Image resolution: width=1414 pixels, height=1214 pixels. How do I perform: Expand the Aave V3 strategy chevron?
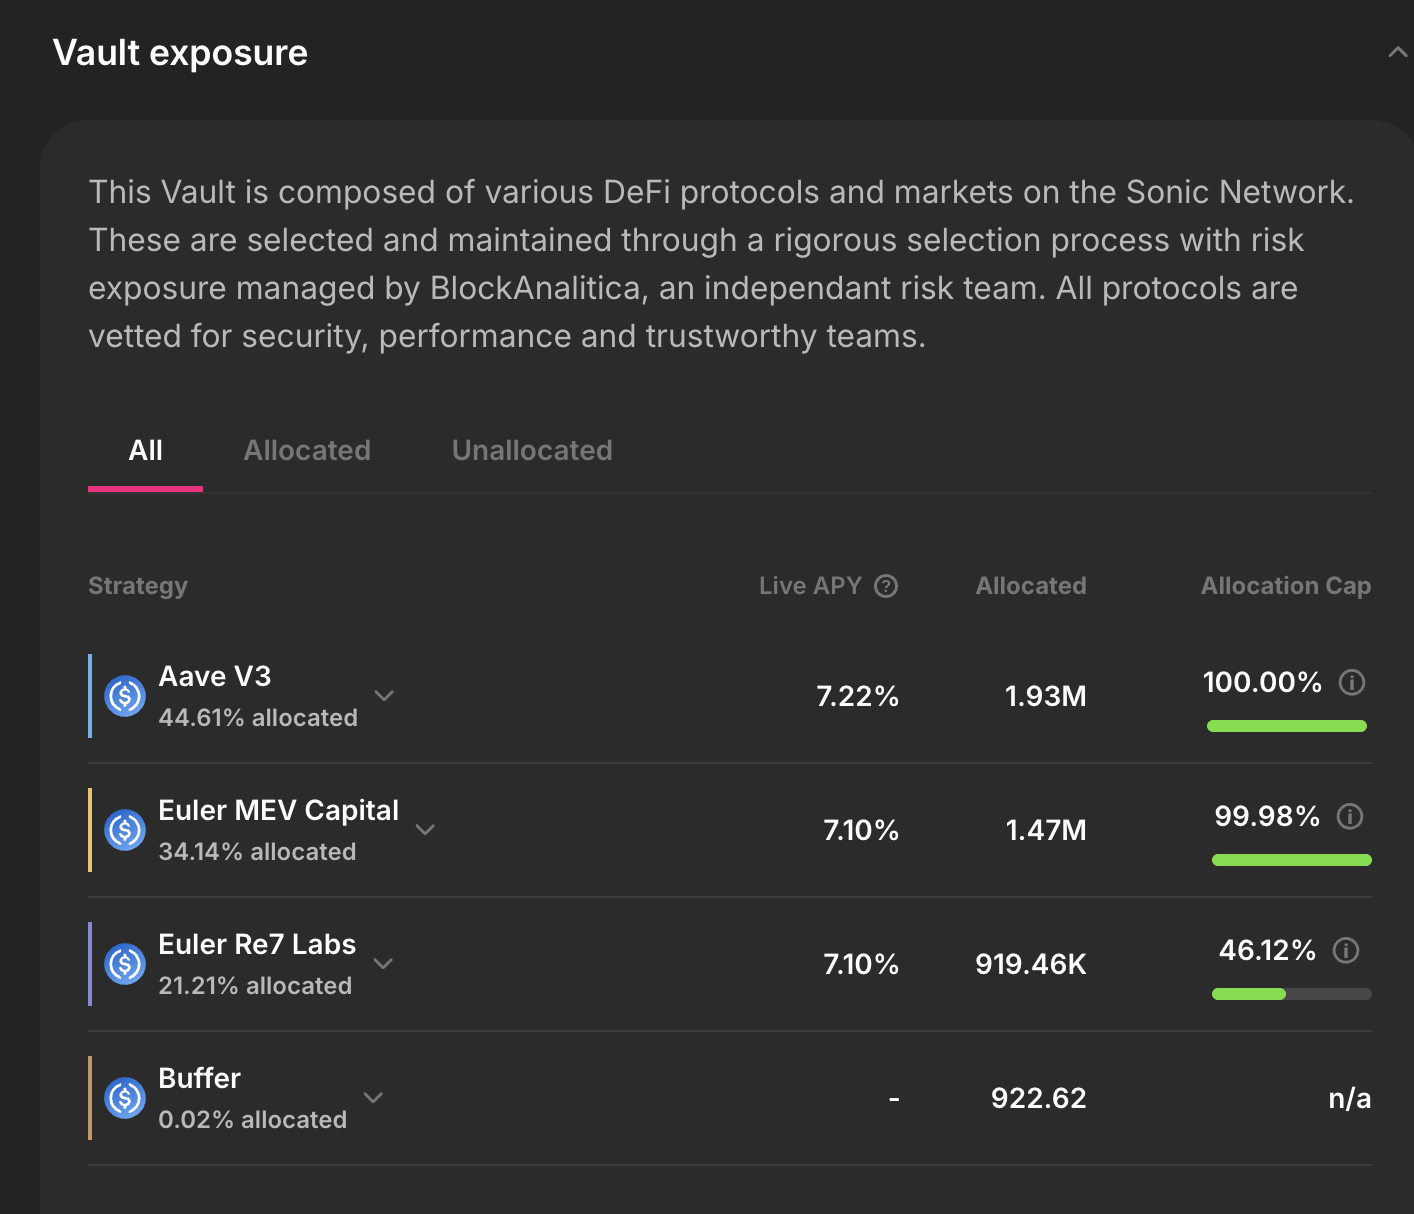(x=384, y=696)
